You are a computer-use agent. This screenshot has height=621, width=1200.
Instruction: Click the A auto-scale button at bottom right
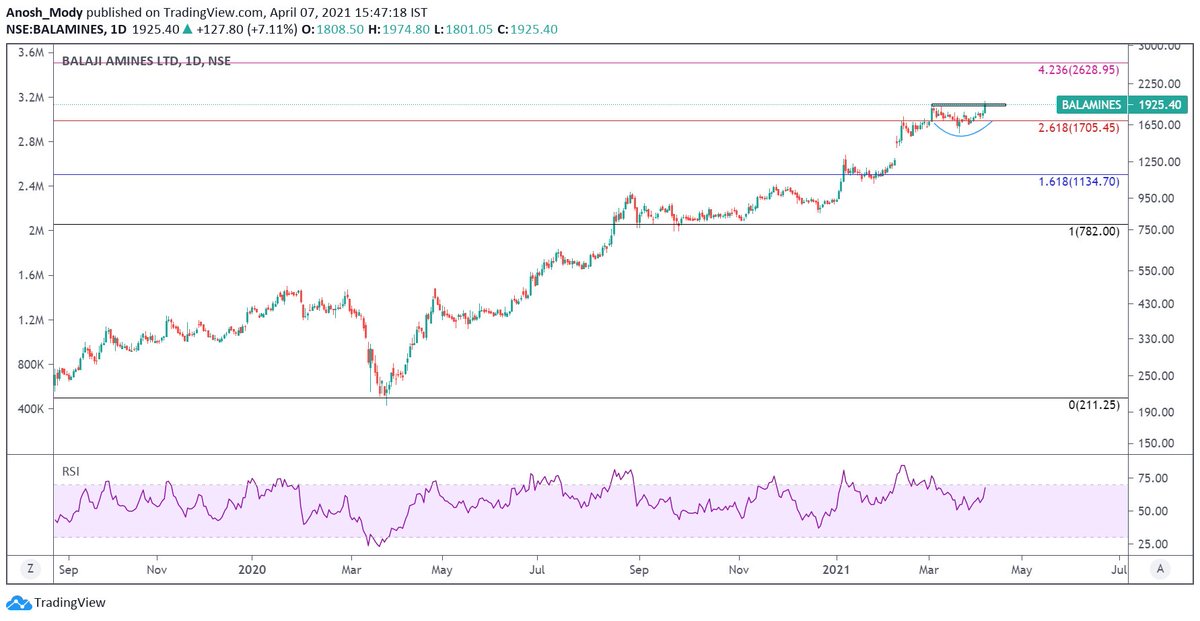point(1160,568)
